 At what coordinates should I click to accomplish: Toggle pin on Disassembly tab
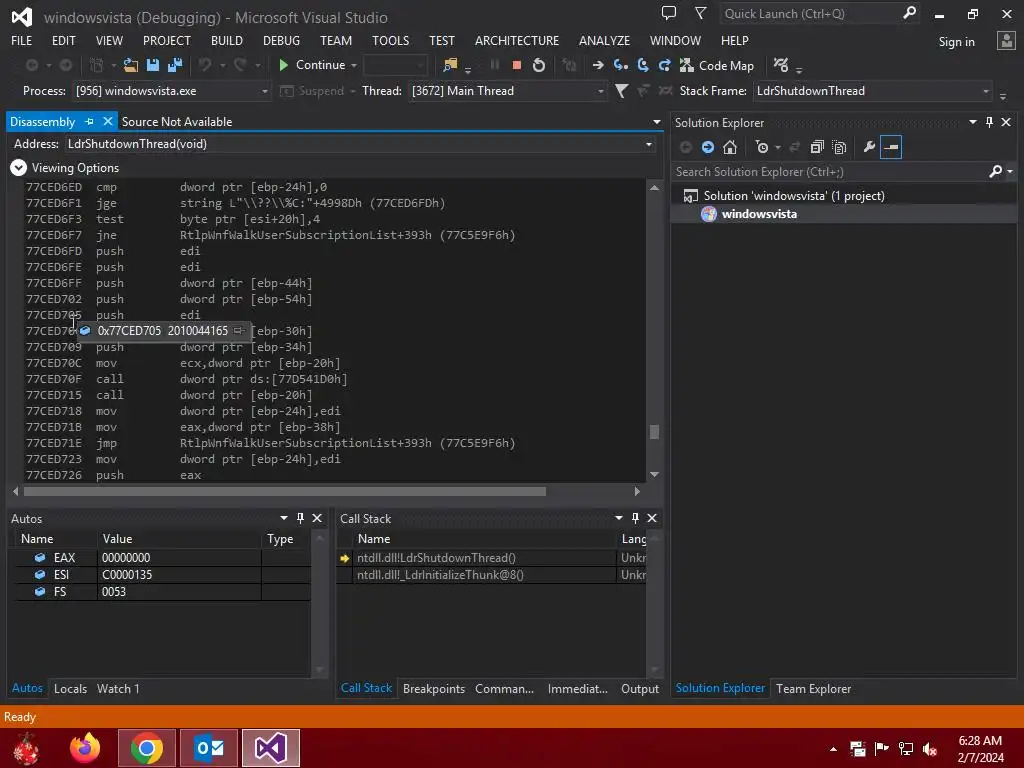(89, 121)
